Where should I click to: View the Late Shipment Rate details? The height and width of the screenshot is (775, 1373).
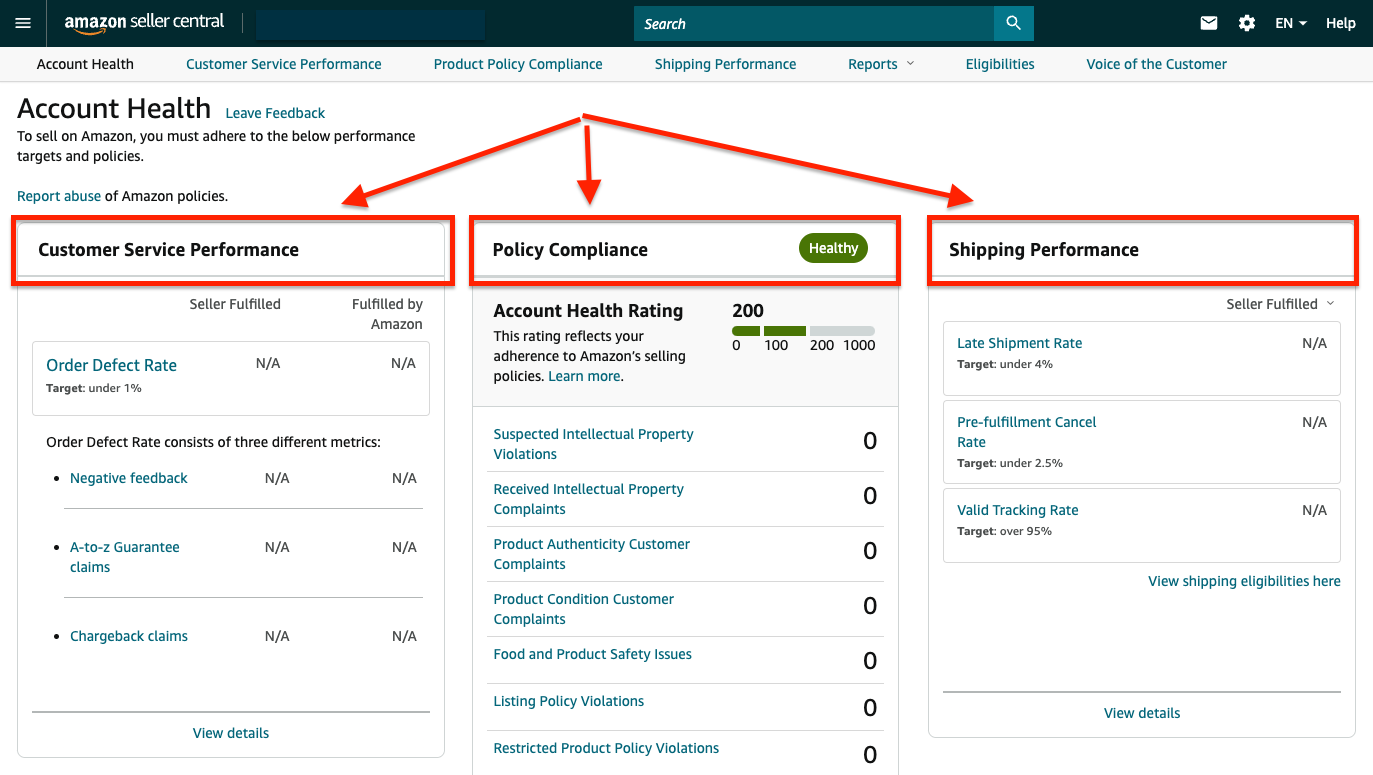pyautogui.click(x=1019, y=343)
